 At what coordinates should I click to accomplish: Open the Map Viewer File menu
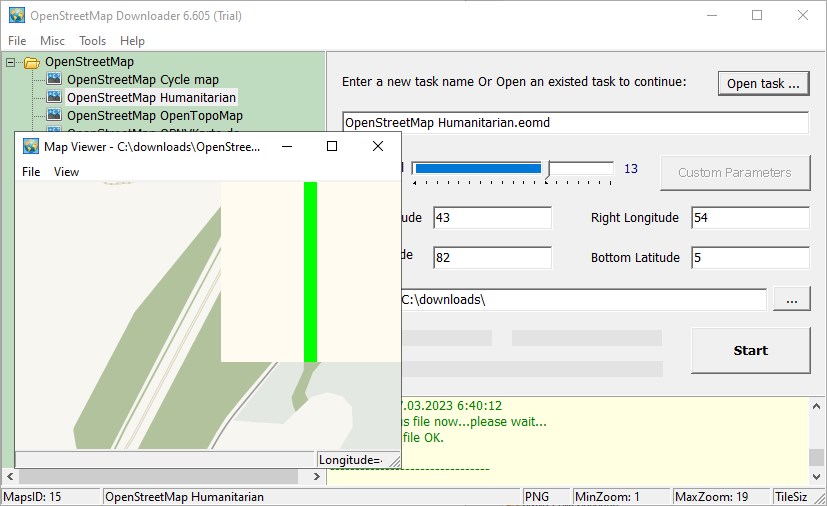pyautogui.click(x=31, y=171)
